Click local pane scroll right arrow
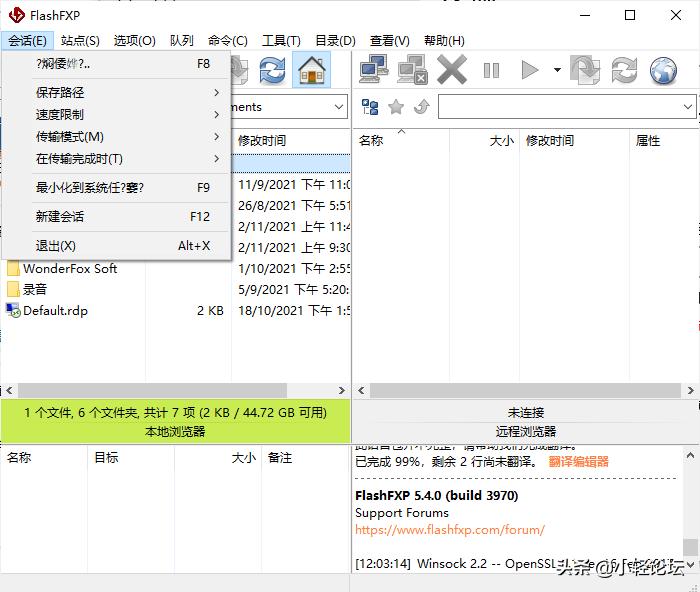Viewport: 700px width, 592px height. (x=342, y=391)
